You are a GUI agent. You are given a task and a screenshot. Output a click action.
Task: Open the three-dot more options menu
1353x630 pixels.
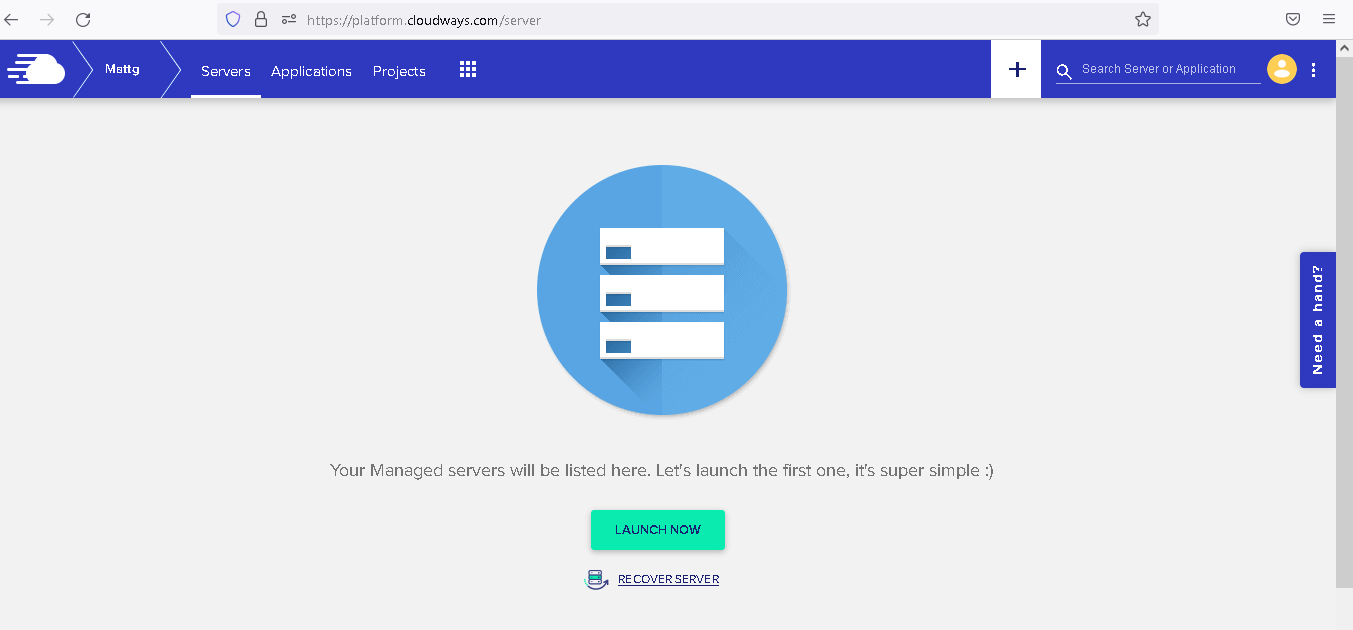[x=1314, y=70]
